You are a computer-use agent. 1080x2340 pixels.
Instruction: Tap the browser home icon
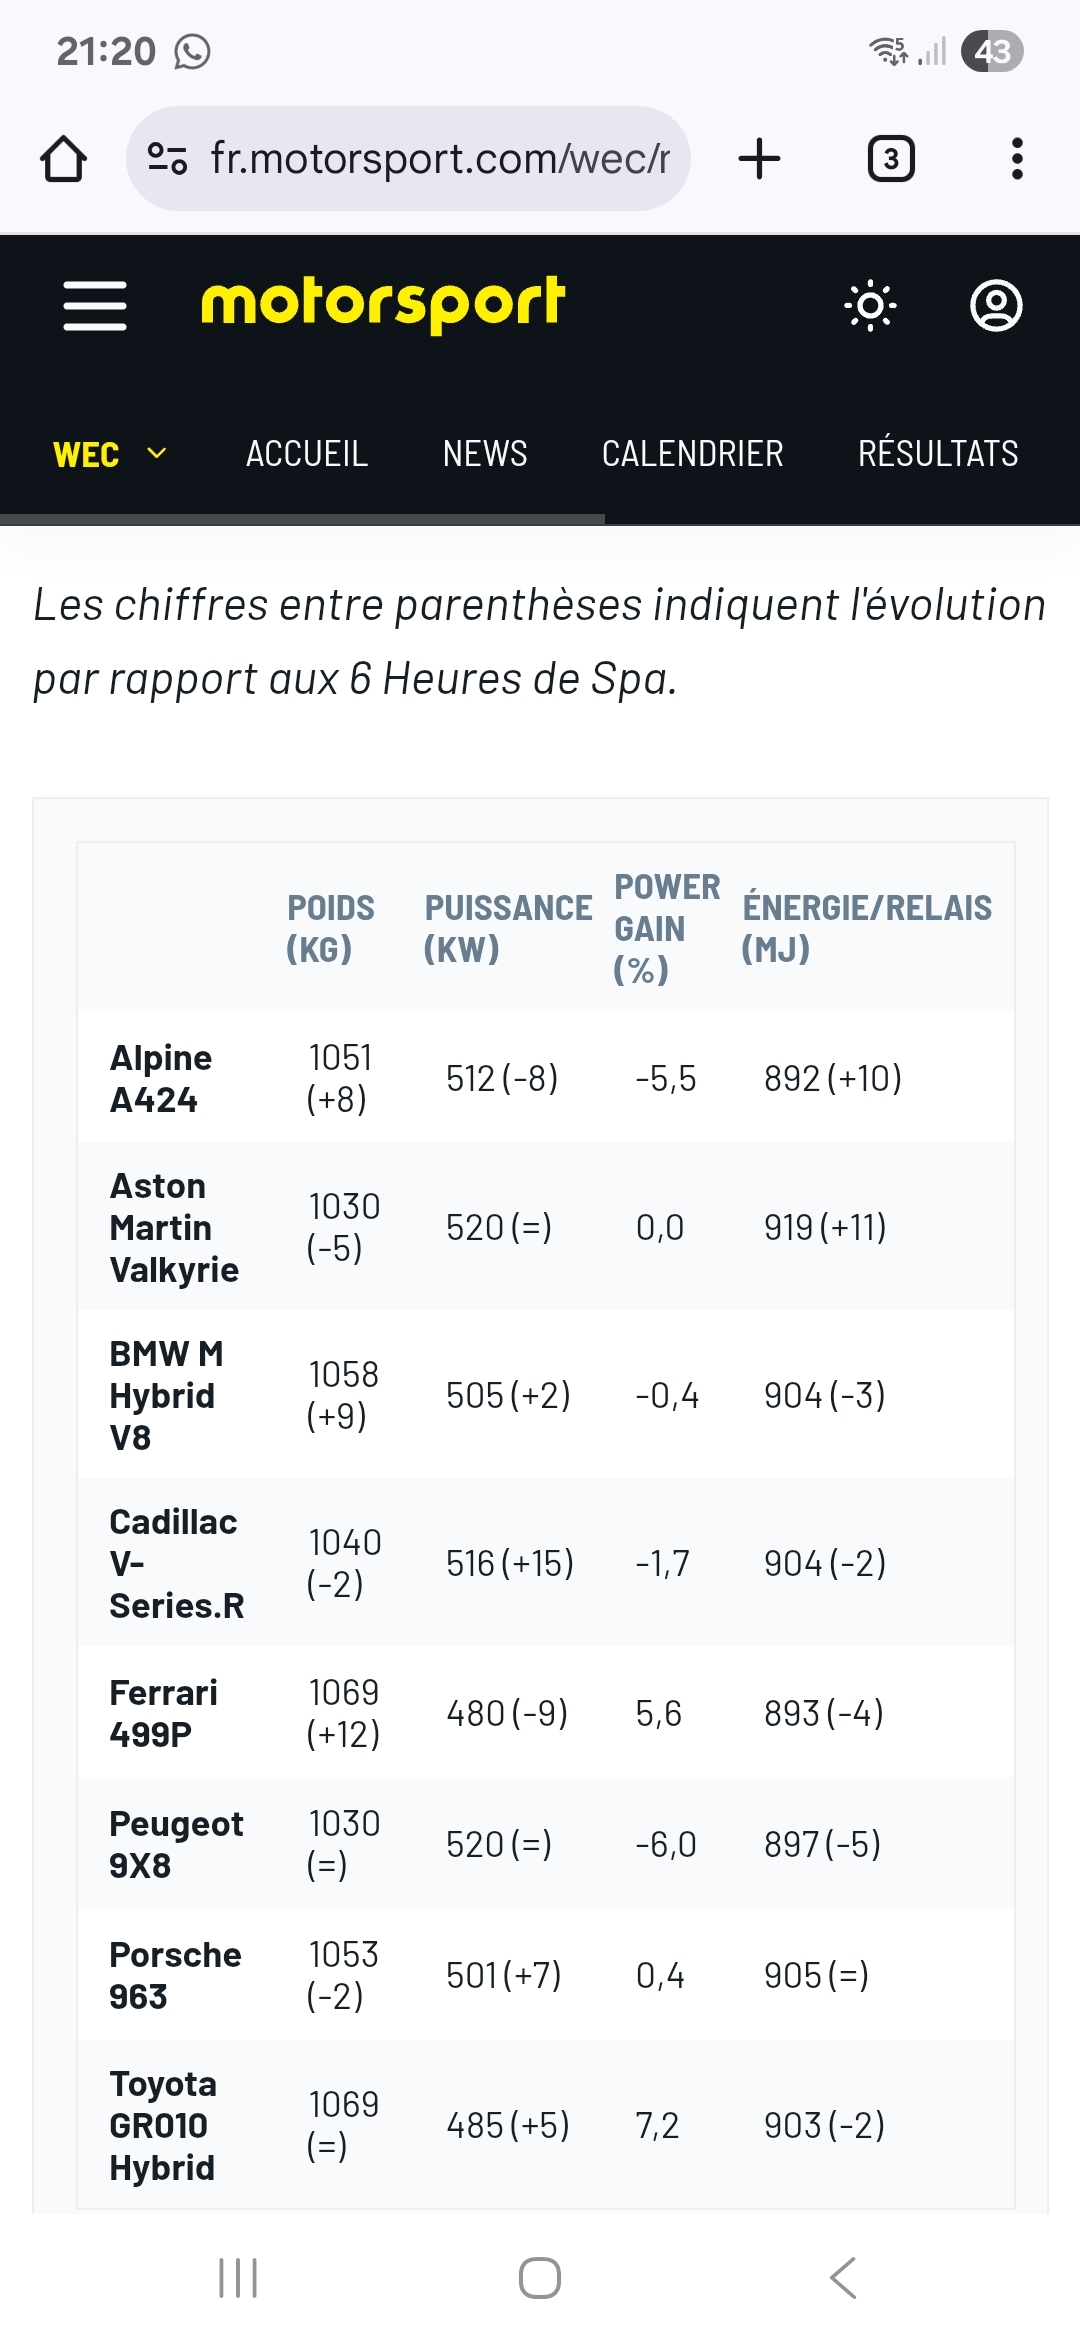pos(63,159)
